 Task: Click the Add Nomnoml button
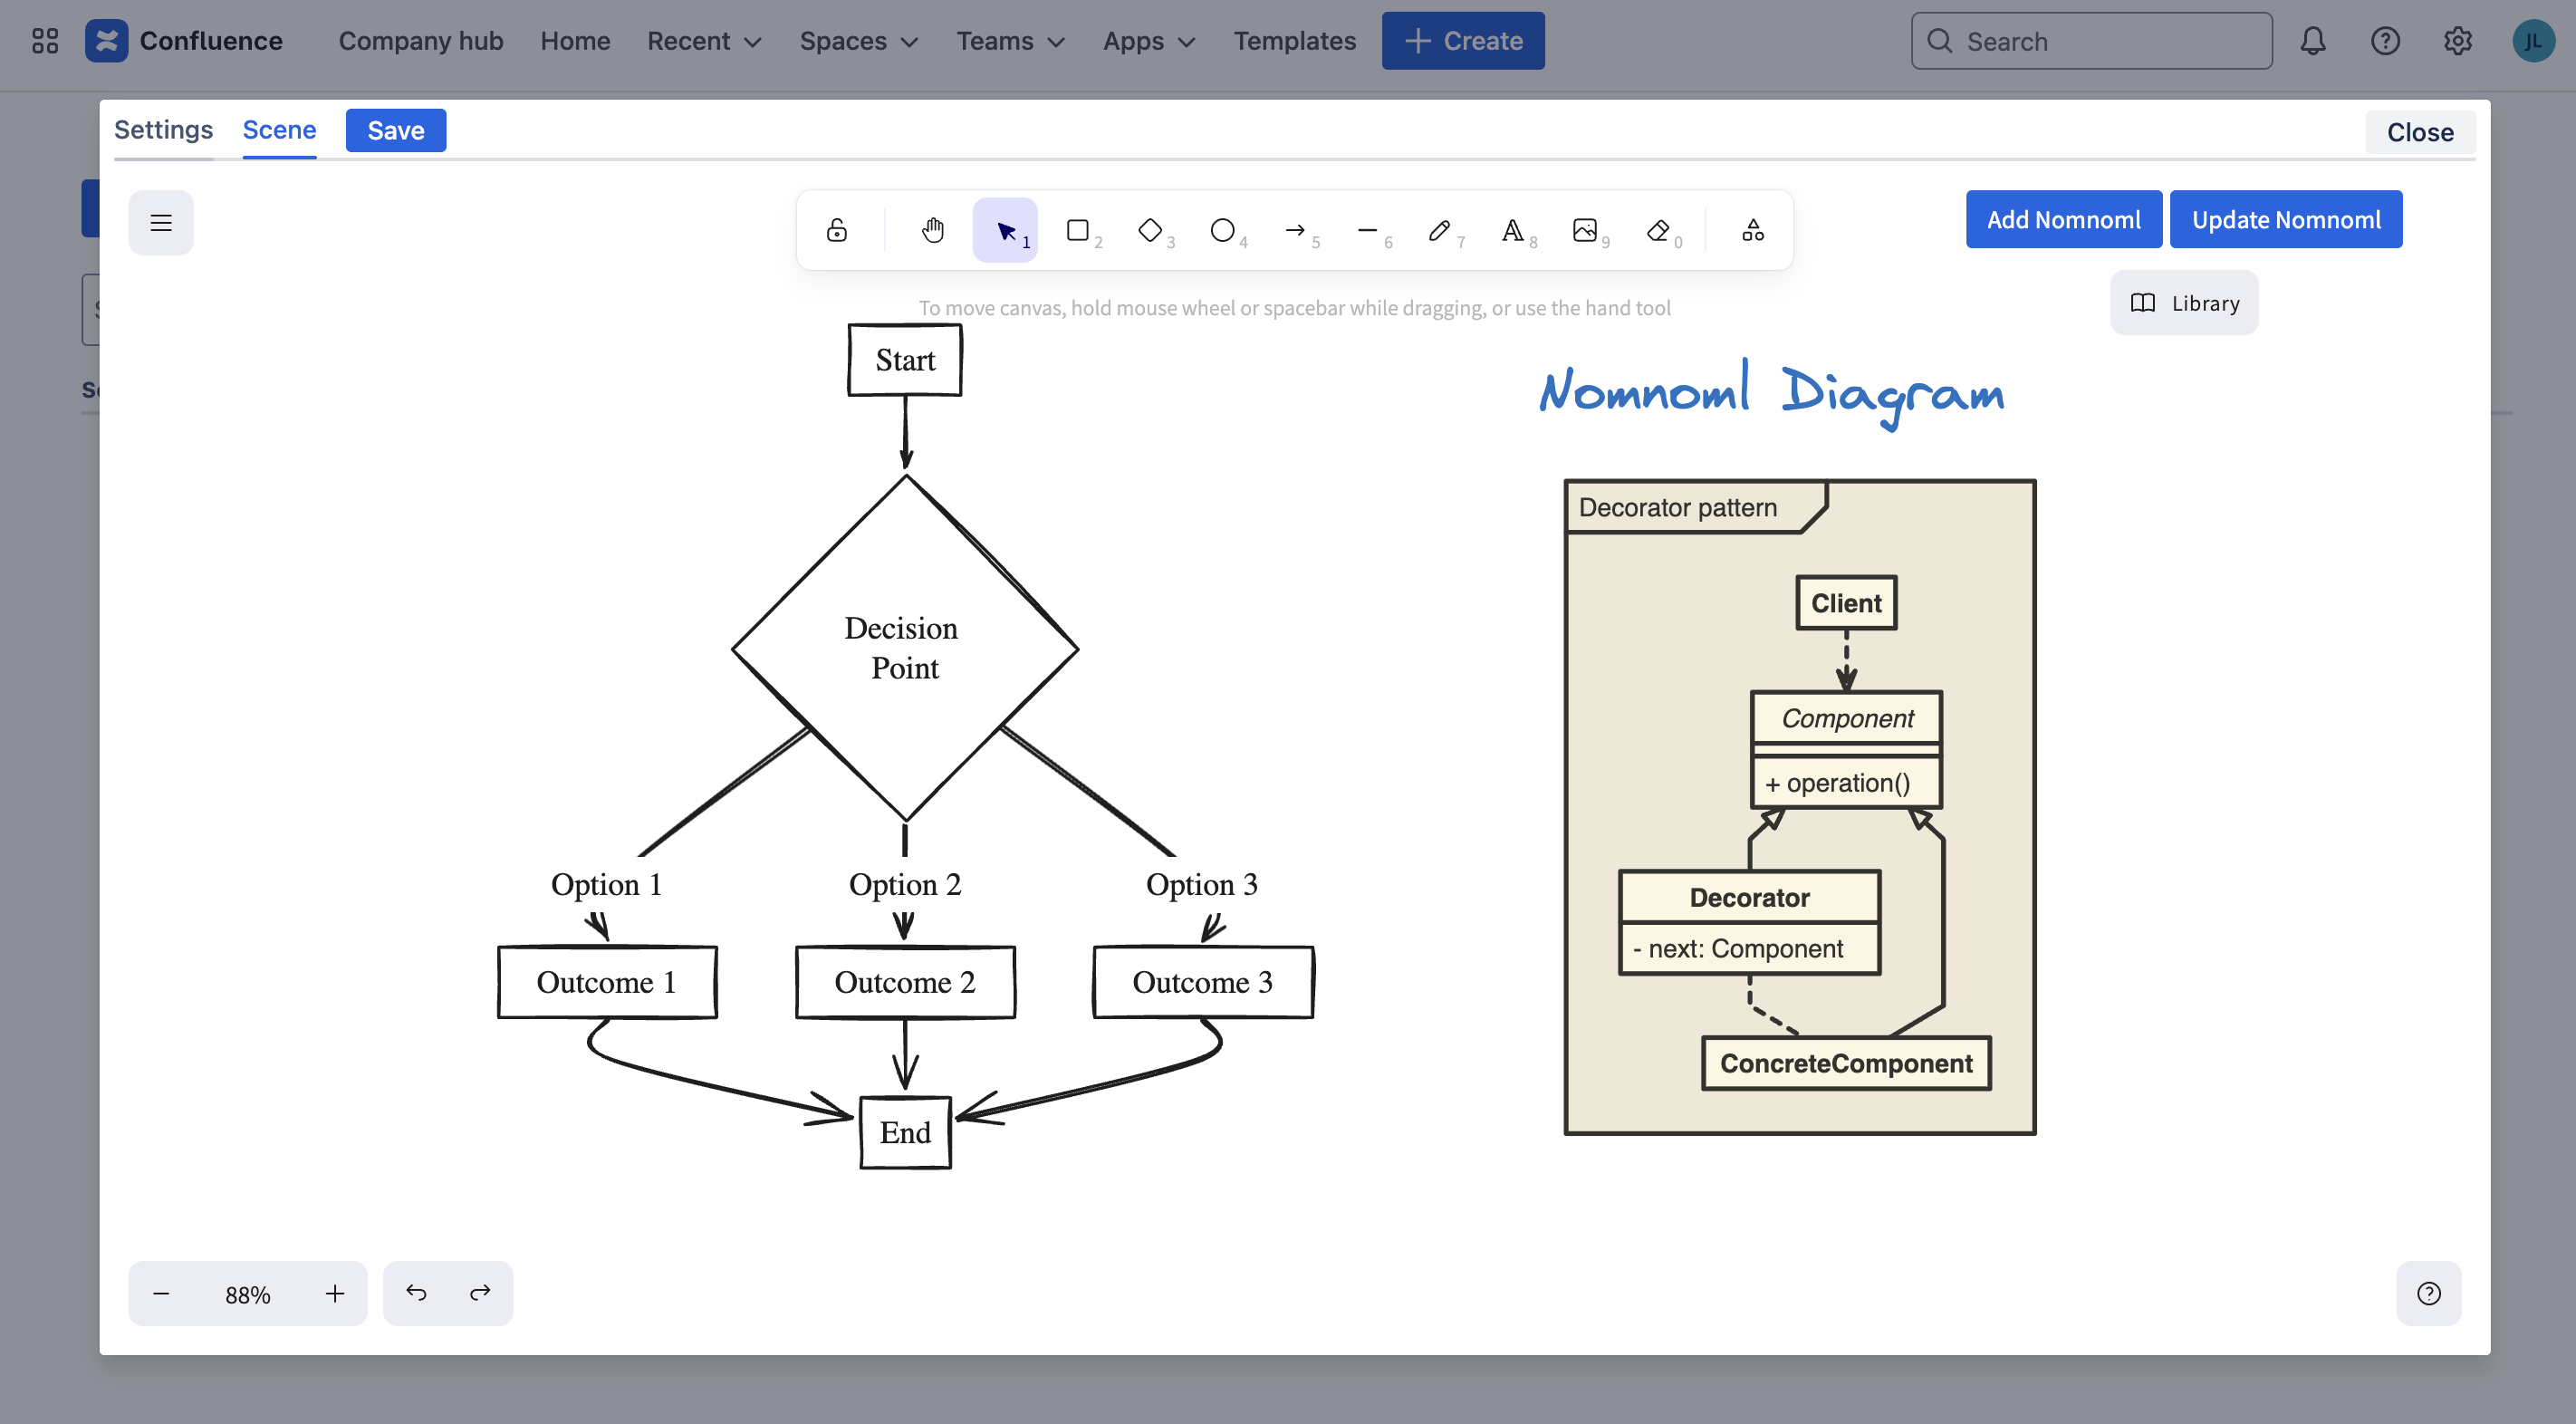coord(2063,219)
